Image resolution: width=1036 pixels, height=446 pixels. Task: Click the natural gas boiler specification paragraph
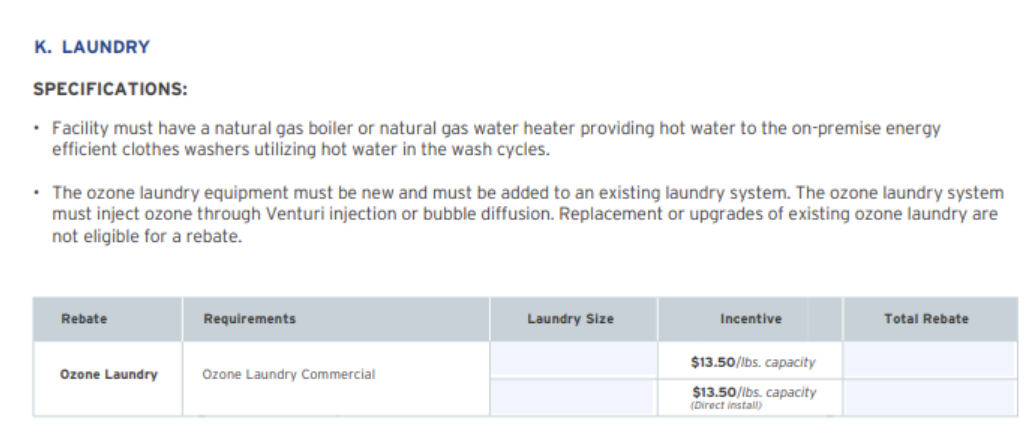point(496,139)
